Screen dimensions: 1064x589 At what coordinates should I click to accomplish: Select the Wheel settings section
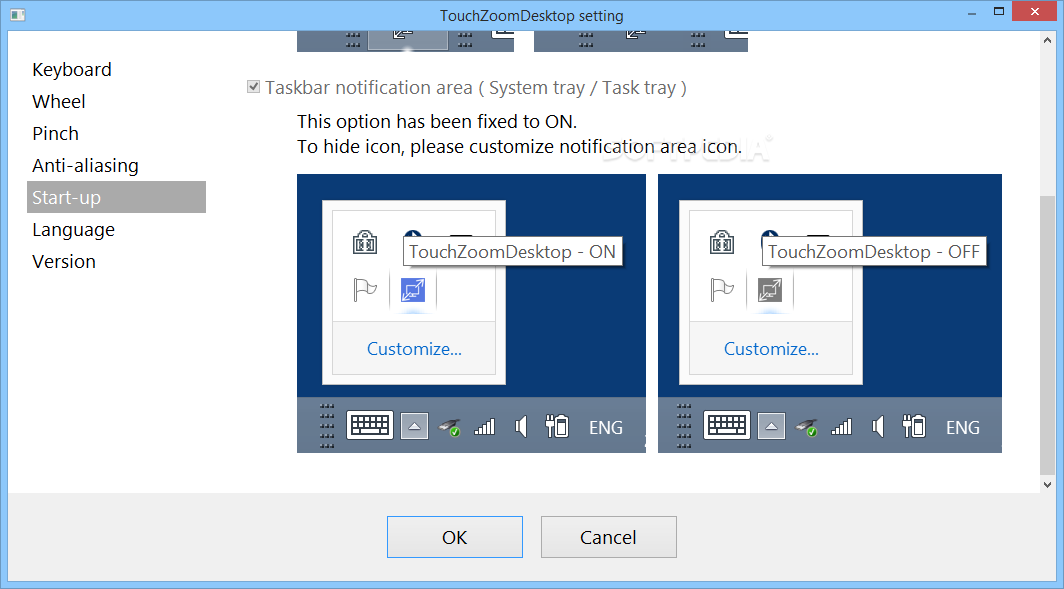59,101
